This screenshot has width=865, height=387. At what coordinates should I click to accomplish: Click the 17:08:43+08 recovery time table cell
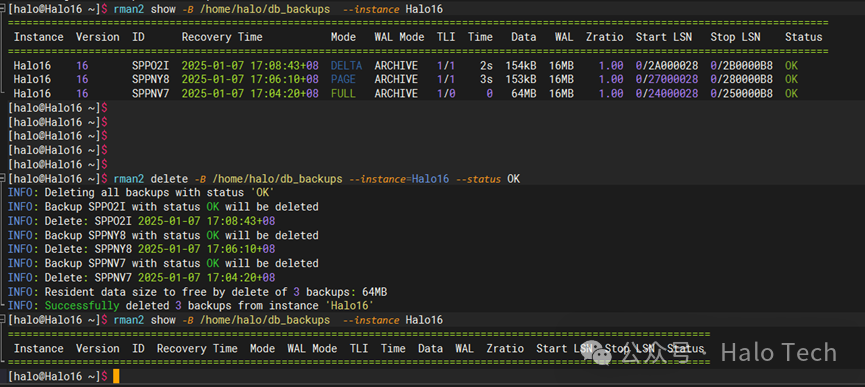pyautogui.click(x=250, y=66)
